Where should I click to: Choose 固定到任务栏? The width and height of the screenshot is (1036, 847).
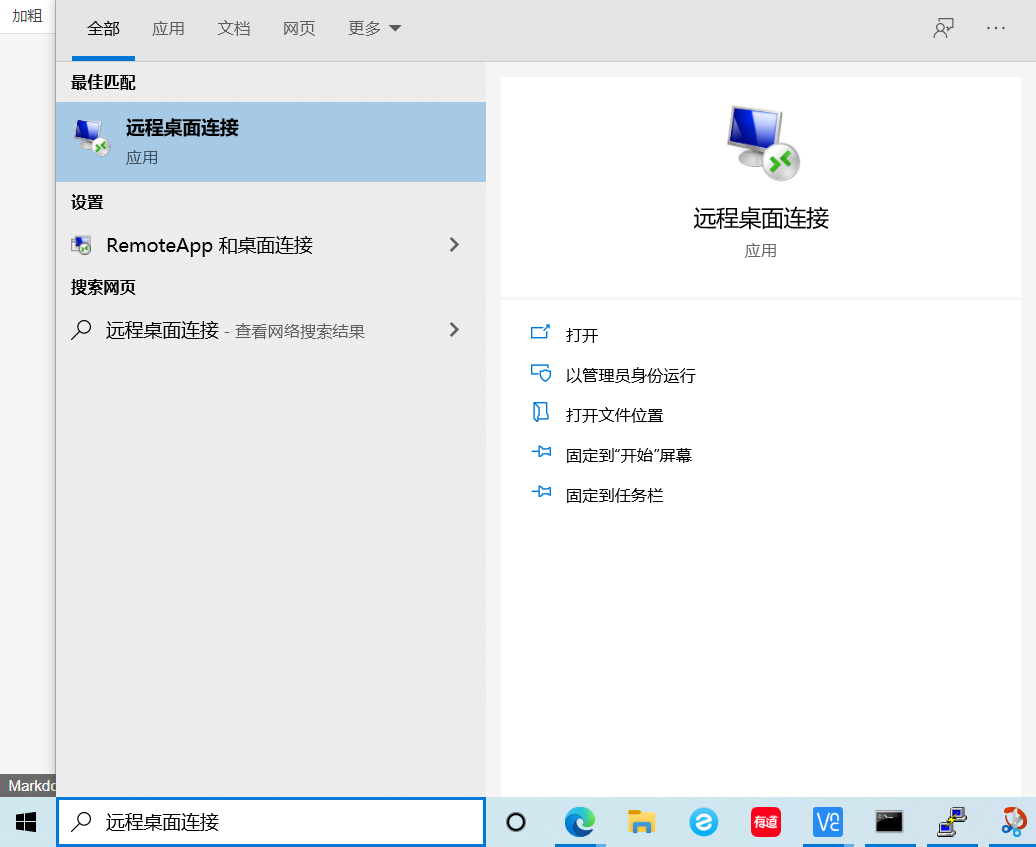click(614, 496)
